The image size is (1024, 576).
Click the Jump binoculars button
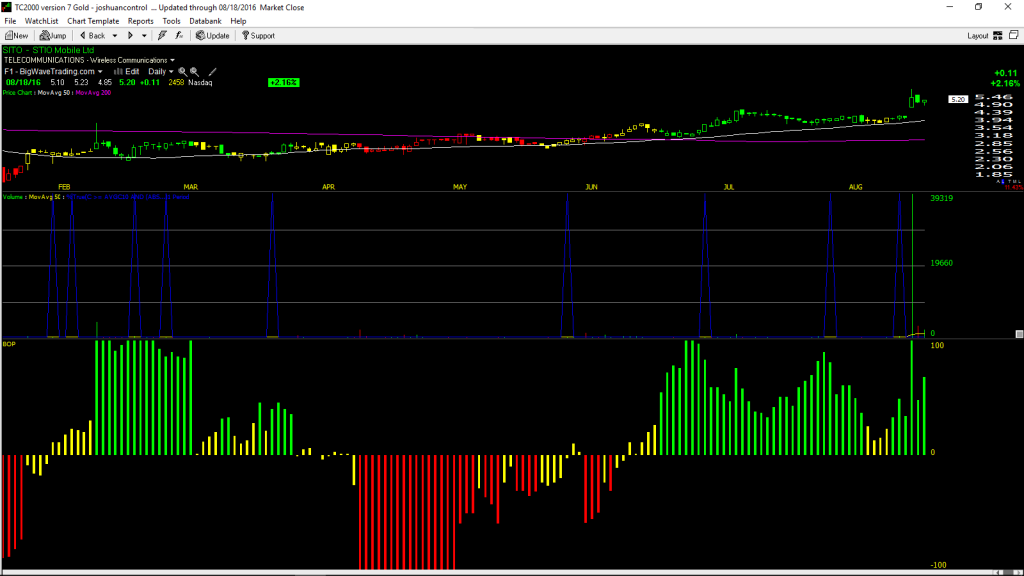point(53,36)
